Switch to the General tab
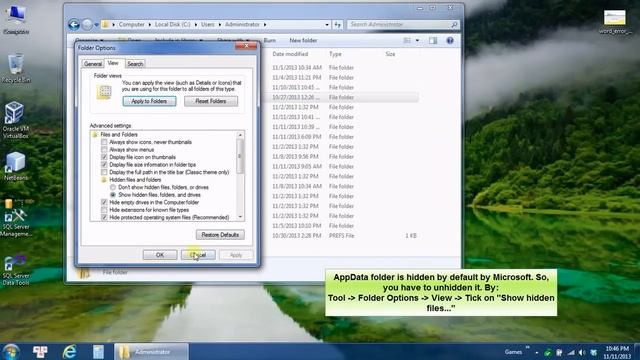640x360 pixels. point(93,64)
